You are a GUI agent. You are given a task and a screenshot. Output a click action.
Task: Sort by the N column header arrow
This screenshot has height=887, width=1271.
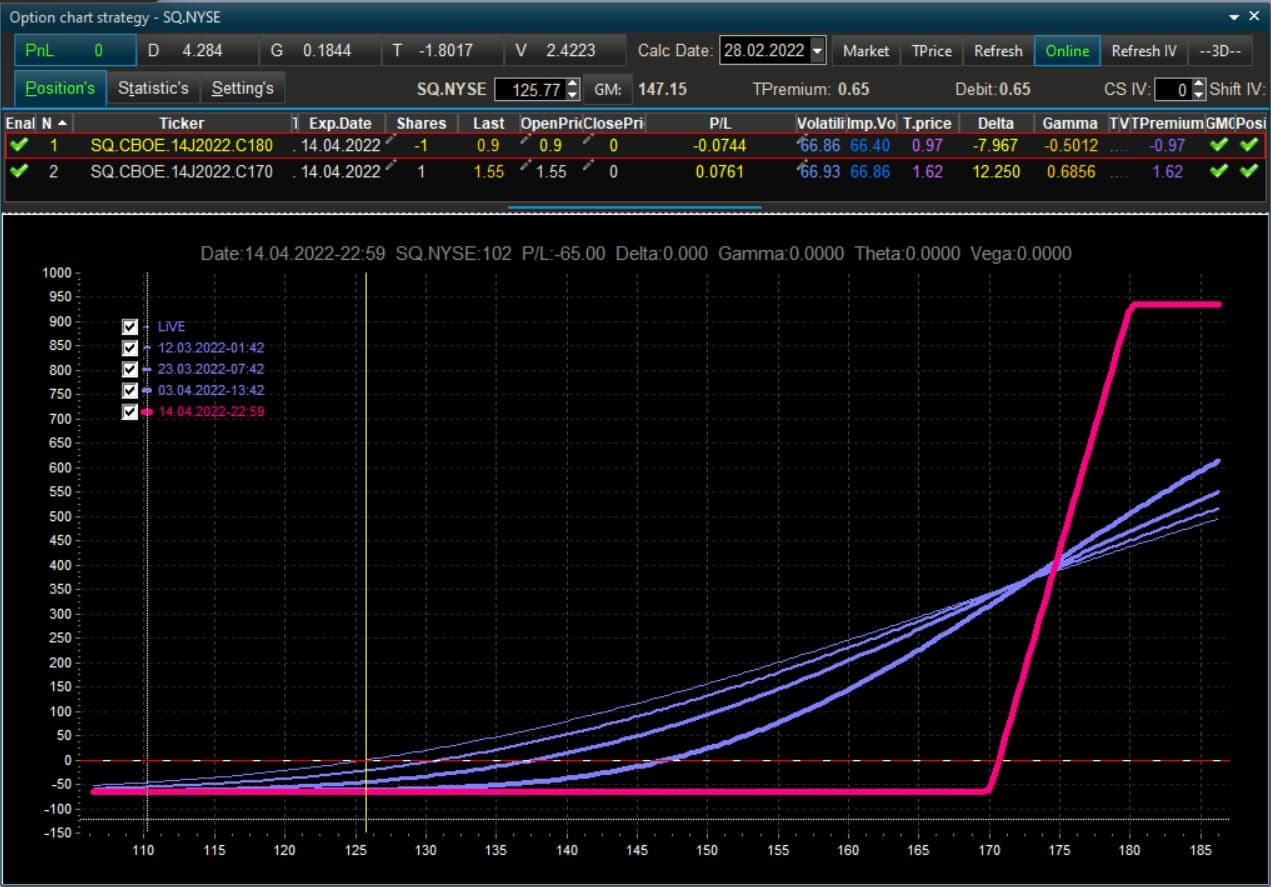point(62,123)
